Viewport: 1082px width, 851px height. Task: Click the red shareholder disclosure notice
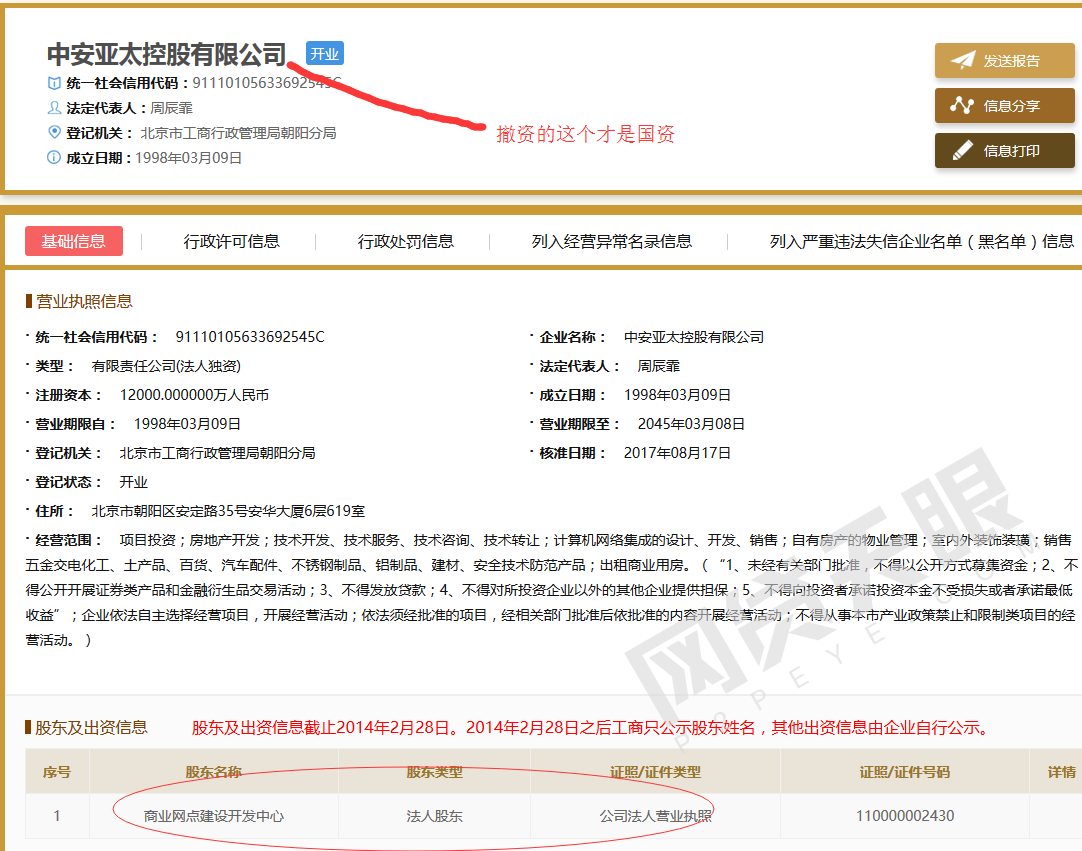pyautogui.click(x=590, y=727)
